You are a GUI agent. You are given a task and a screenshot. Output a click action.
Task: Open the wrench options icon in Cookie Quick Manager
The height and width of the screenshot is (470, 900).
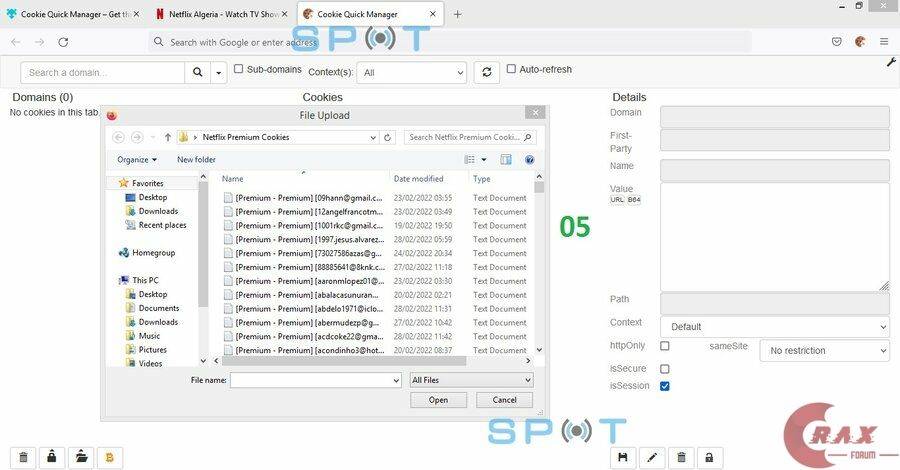tap(891, 62)
